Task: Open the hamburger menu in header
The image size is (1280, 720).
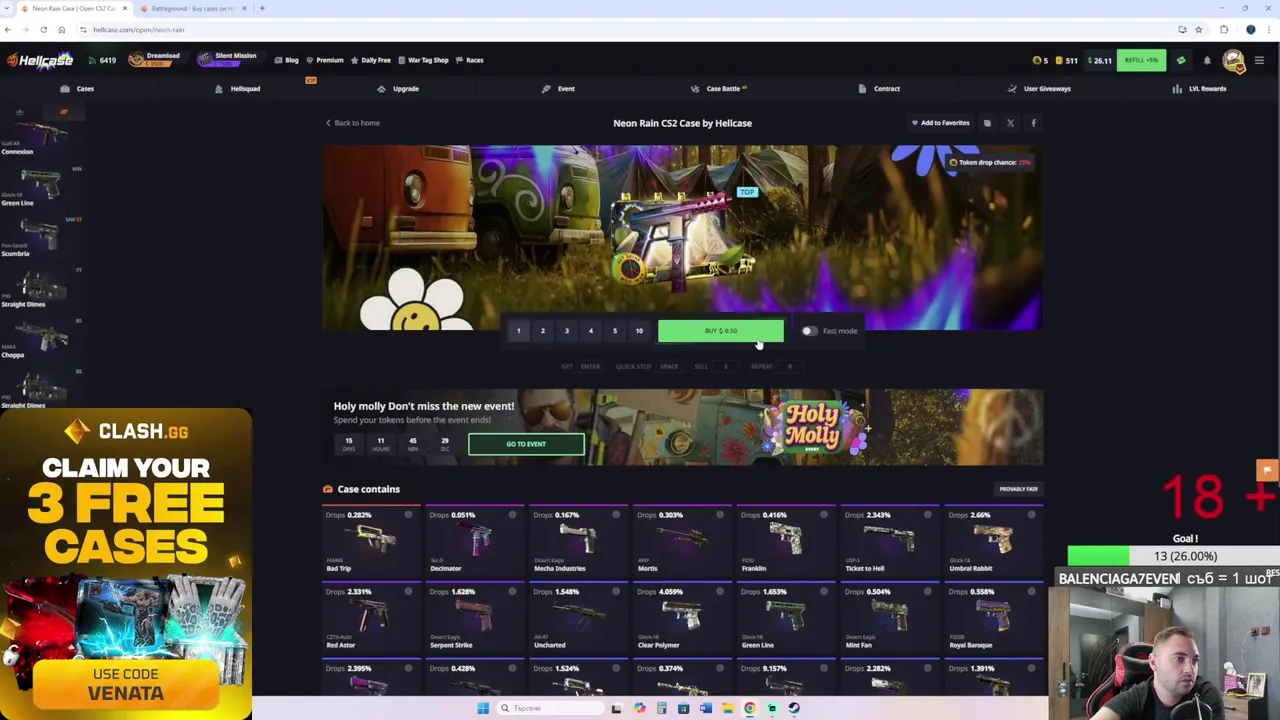Action: (x=1259, y=60)
